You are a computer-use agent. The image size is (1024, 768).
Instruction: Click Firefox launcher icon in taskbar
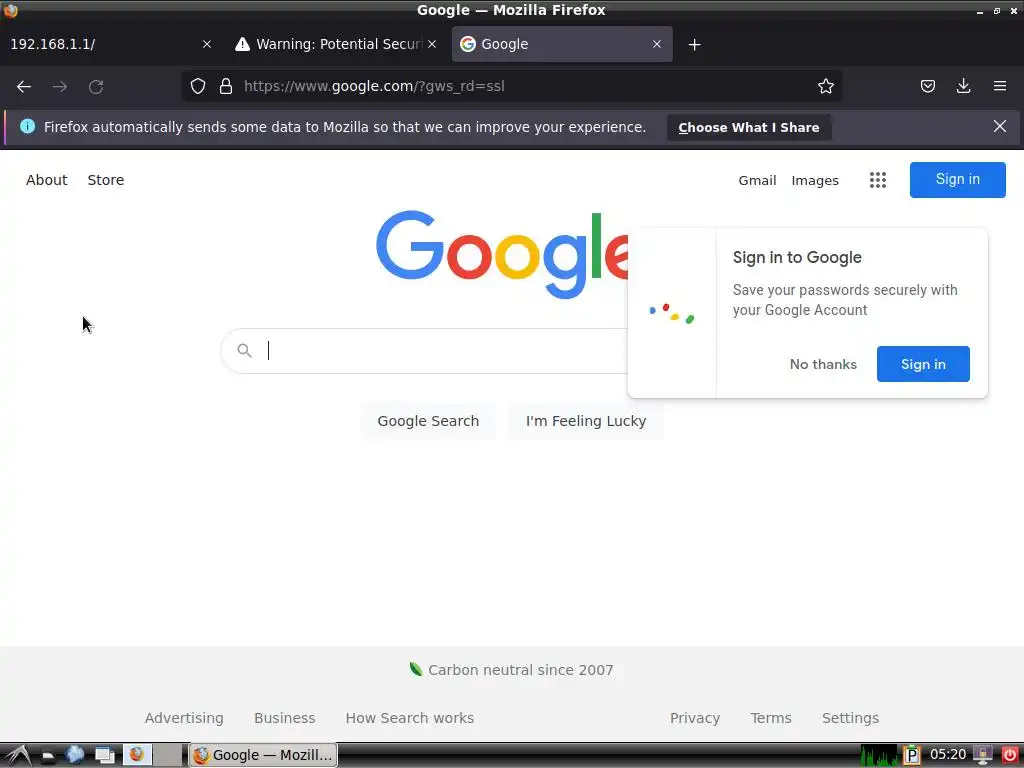136,755
